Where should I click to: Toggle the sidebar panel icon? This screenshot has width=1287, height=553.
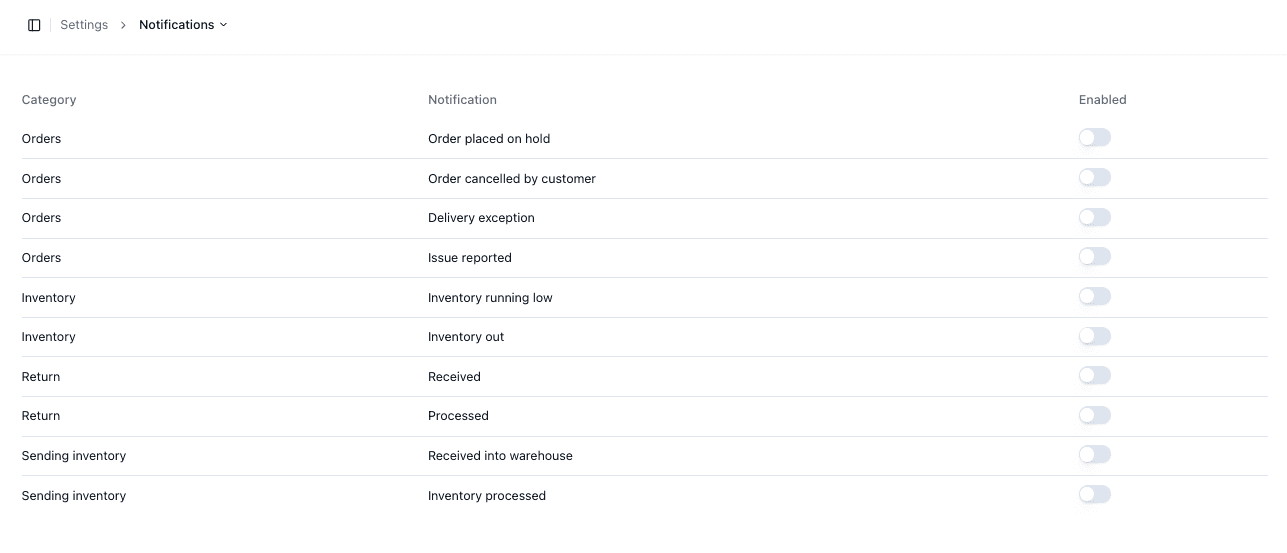point(34,25)
